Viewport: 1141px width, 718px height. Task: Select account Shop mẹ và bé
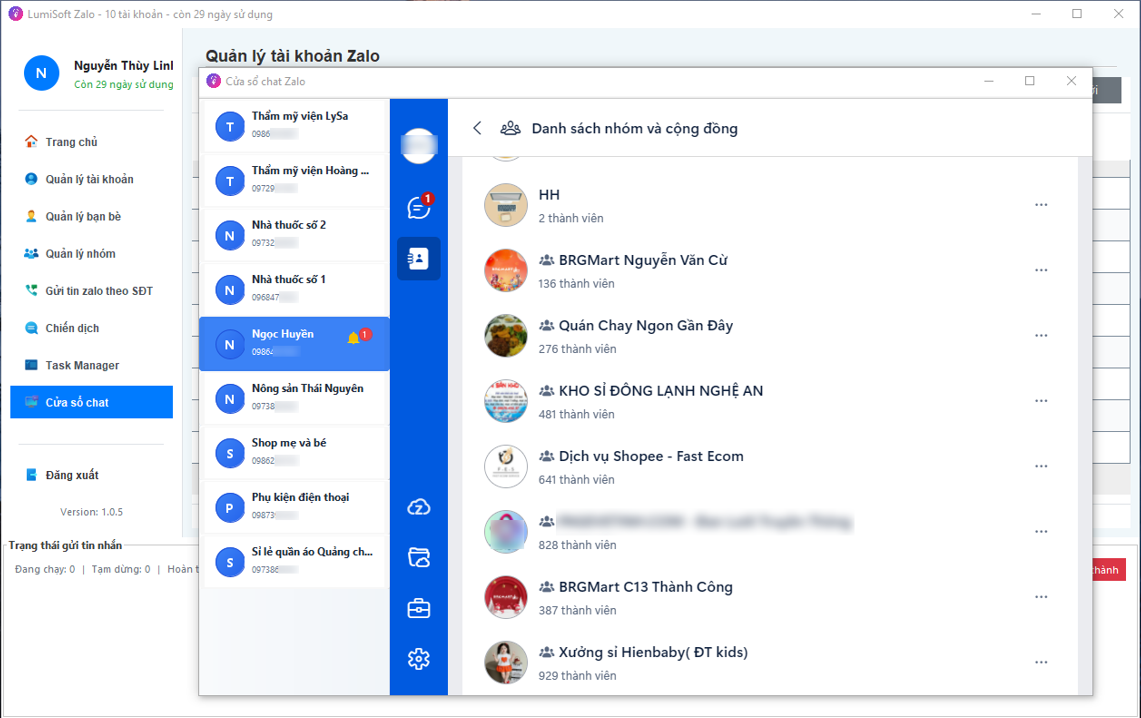[294, 453]
